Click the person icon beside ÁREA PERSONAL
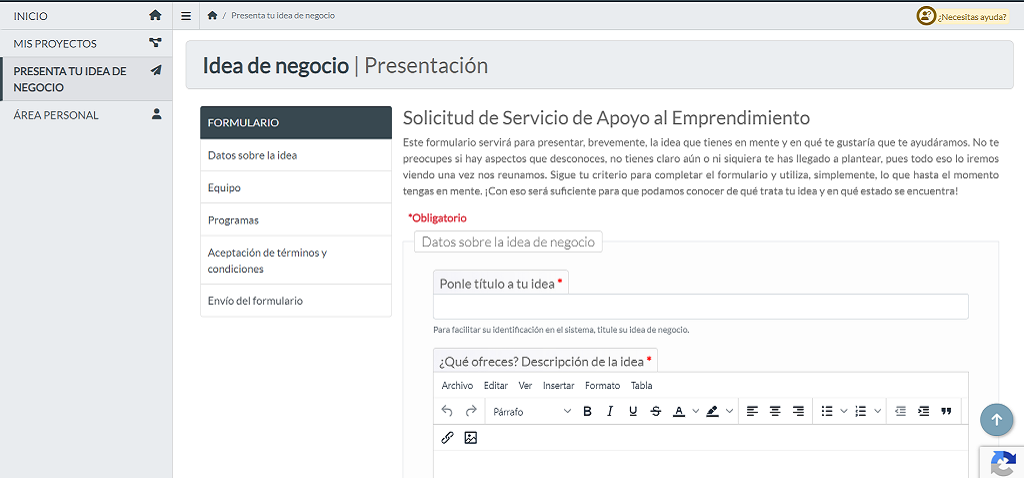The image size is (1024, 478). pos(156,114)
